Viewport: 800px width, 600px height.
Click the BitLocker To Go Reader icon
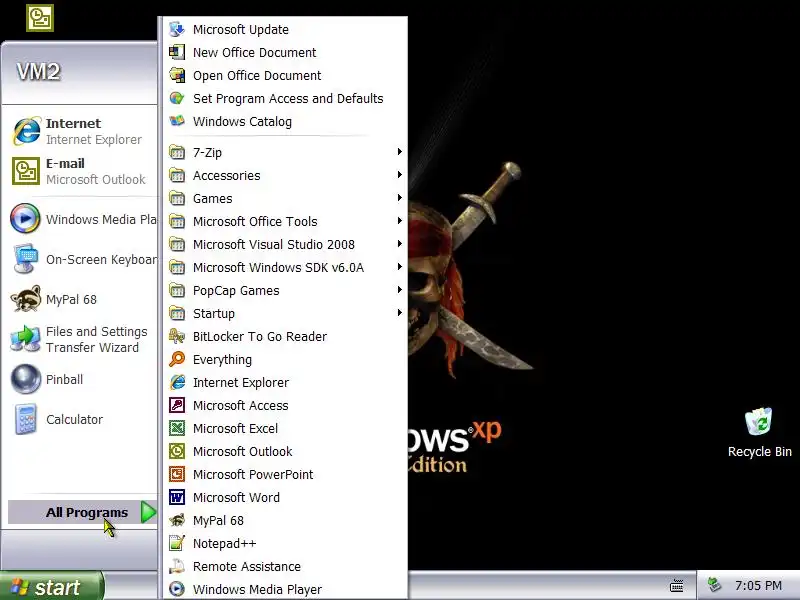pyautogui.click(x=177, y=336)
